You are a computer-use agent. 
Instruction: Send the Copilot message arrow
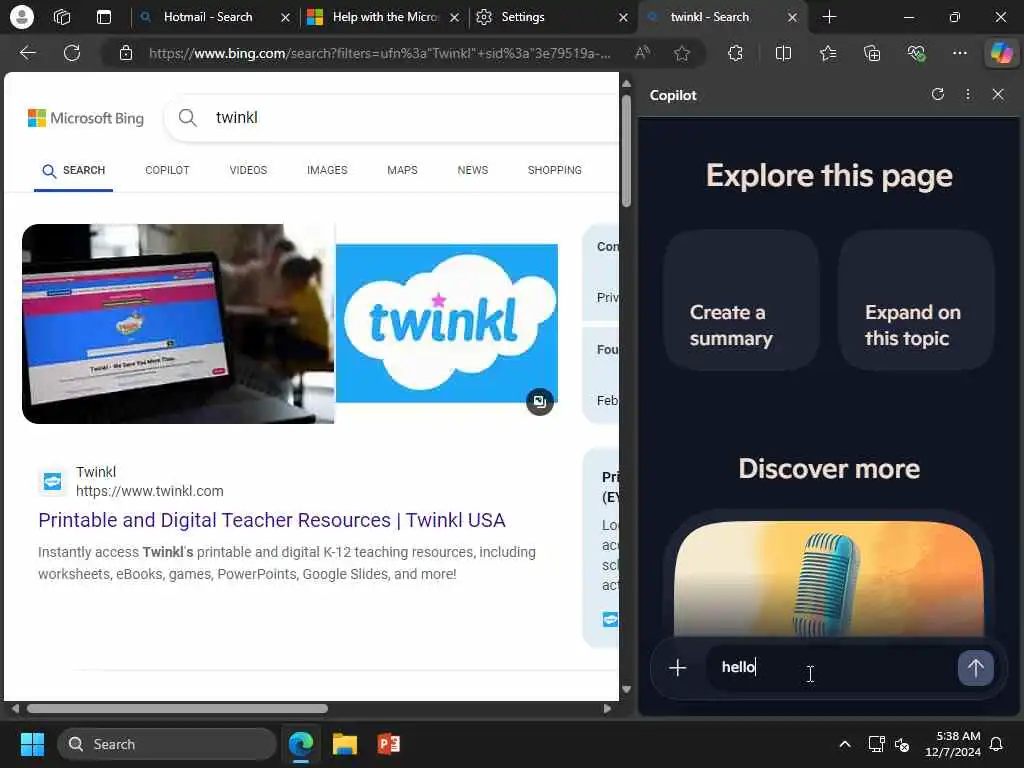click(x=976, y=667)
